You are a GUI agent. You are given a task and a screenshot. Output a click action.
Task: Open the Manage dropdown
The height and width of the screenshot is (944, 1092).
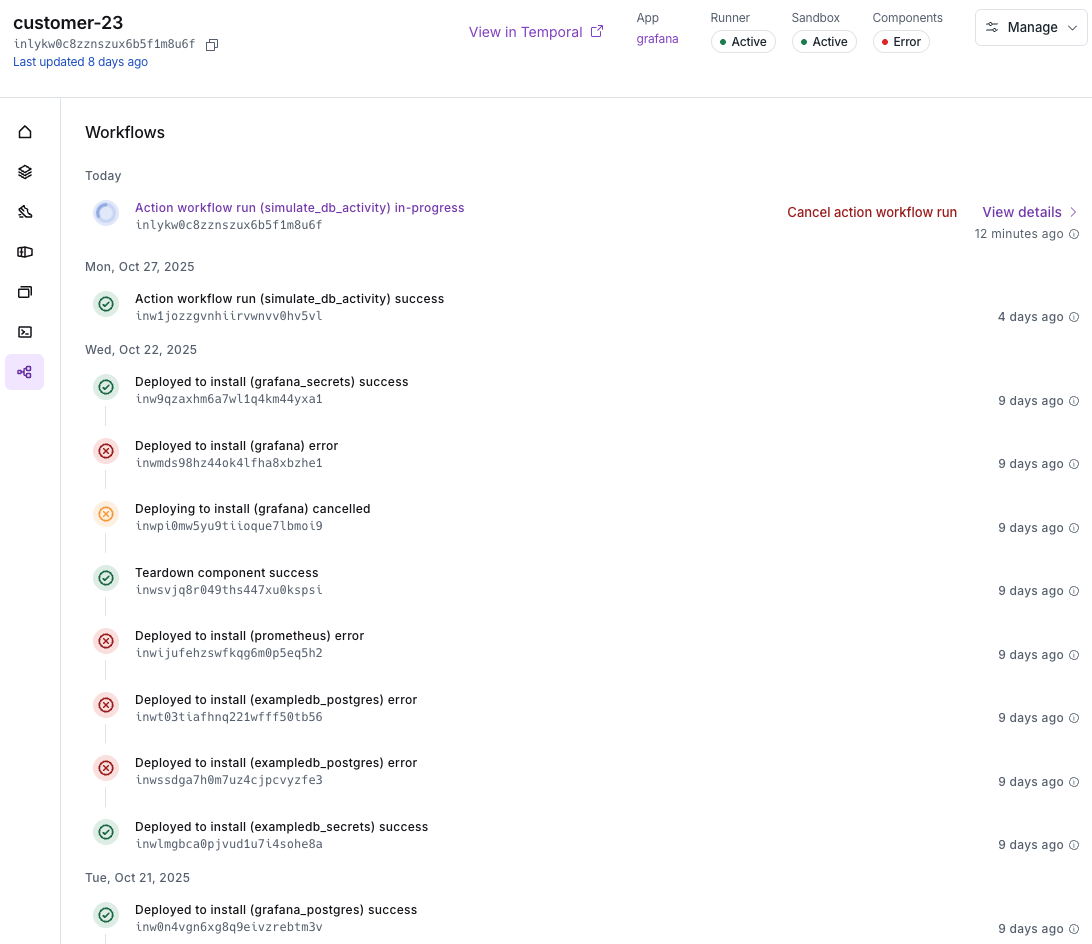[x=1030, y=27]
